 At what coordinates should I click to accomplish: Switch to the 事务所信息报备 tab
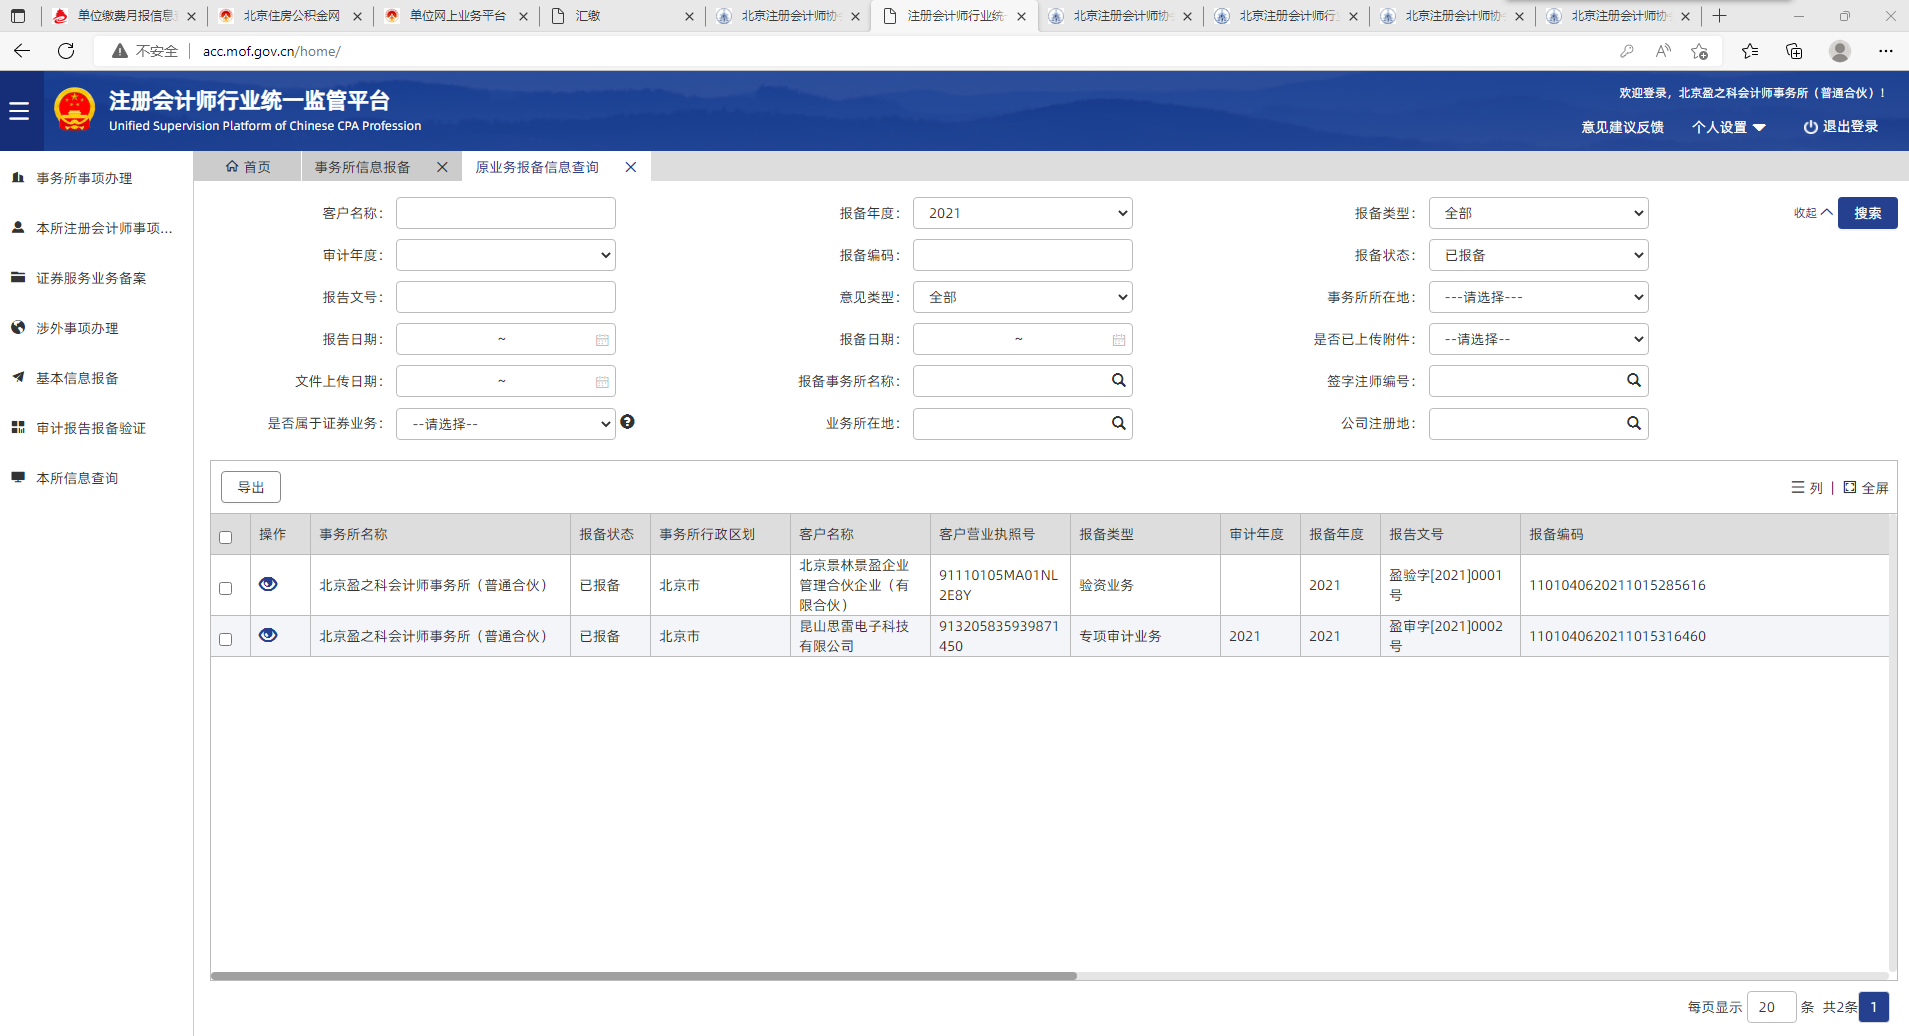(x=363, y=167)
